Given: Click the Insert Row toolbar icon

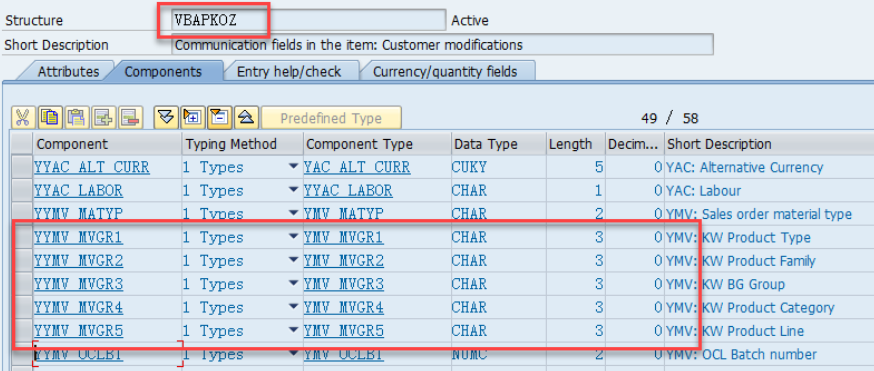Looking at the screenshot, I should pos(104,118).
